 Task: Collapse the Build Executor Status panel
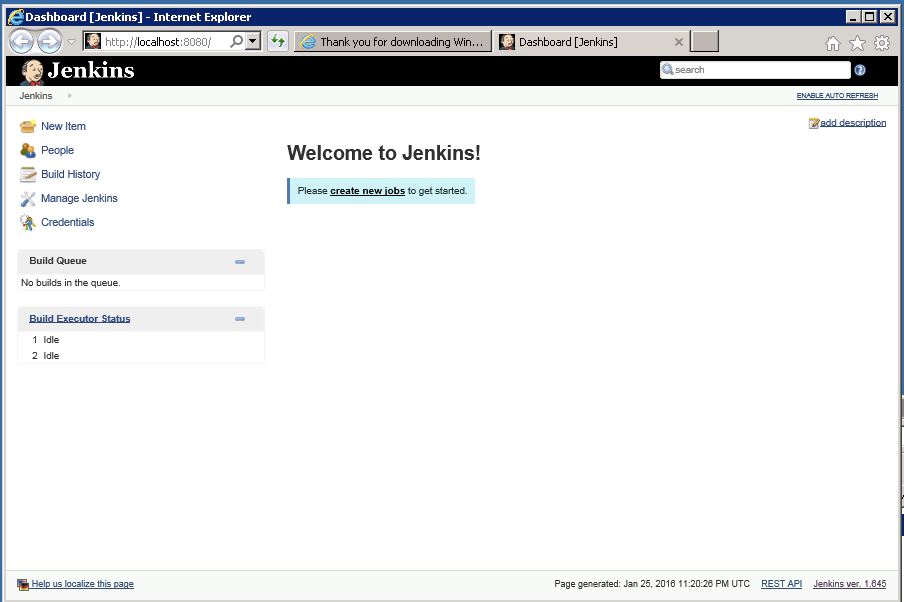pyautogui.click(x=239, y=318)
